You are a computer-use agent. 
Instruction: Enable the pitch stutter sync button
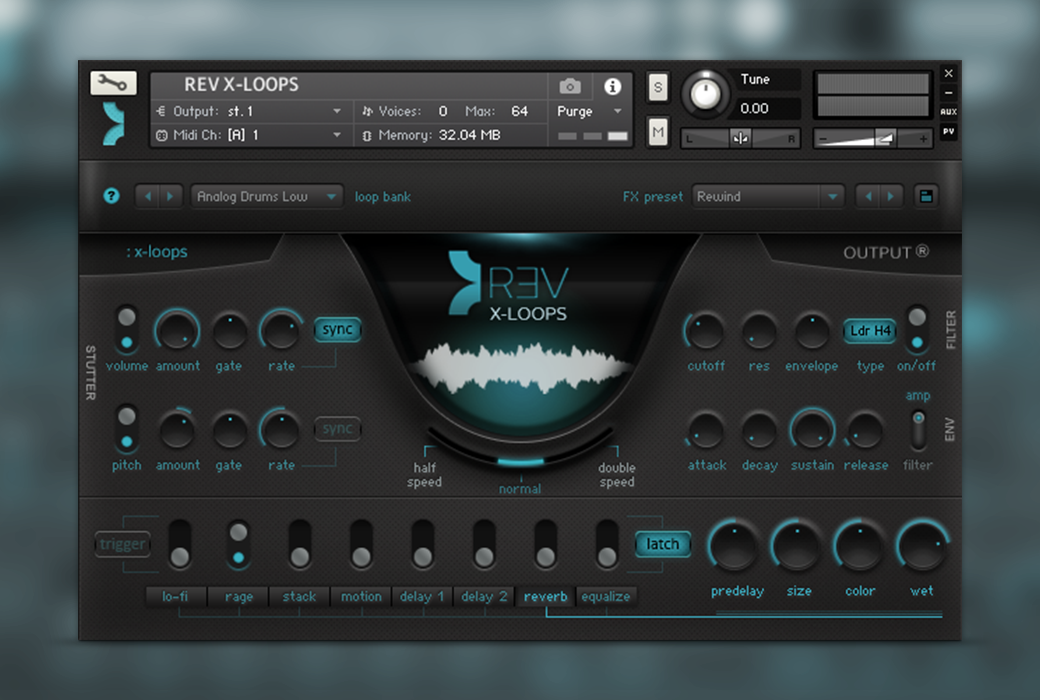[x=338, y=429]
